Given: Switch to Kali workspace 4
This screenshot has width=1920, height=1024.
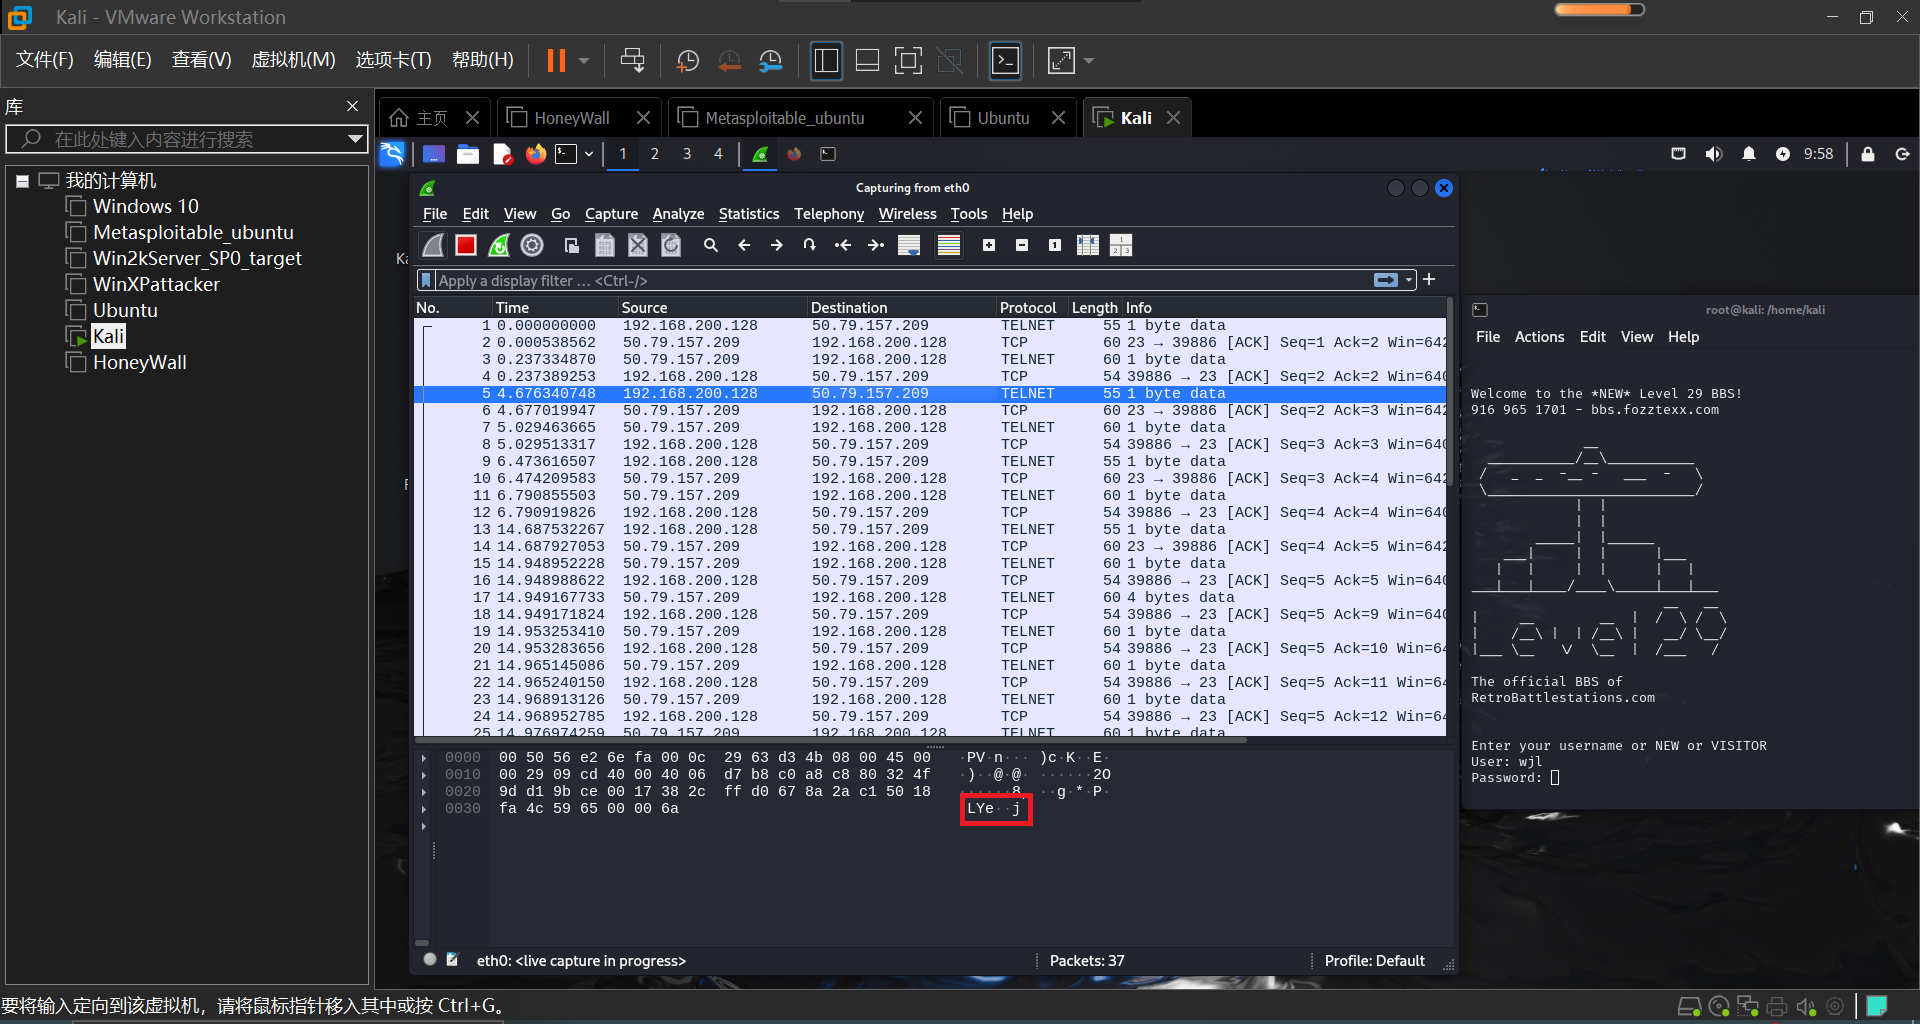Looking at the screenshot, I should [x=718, y=154].
